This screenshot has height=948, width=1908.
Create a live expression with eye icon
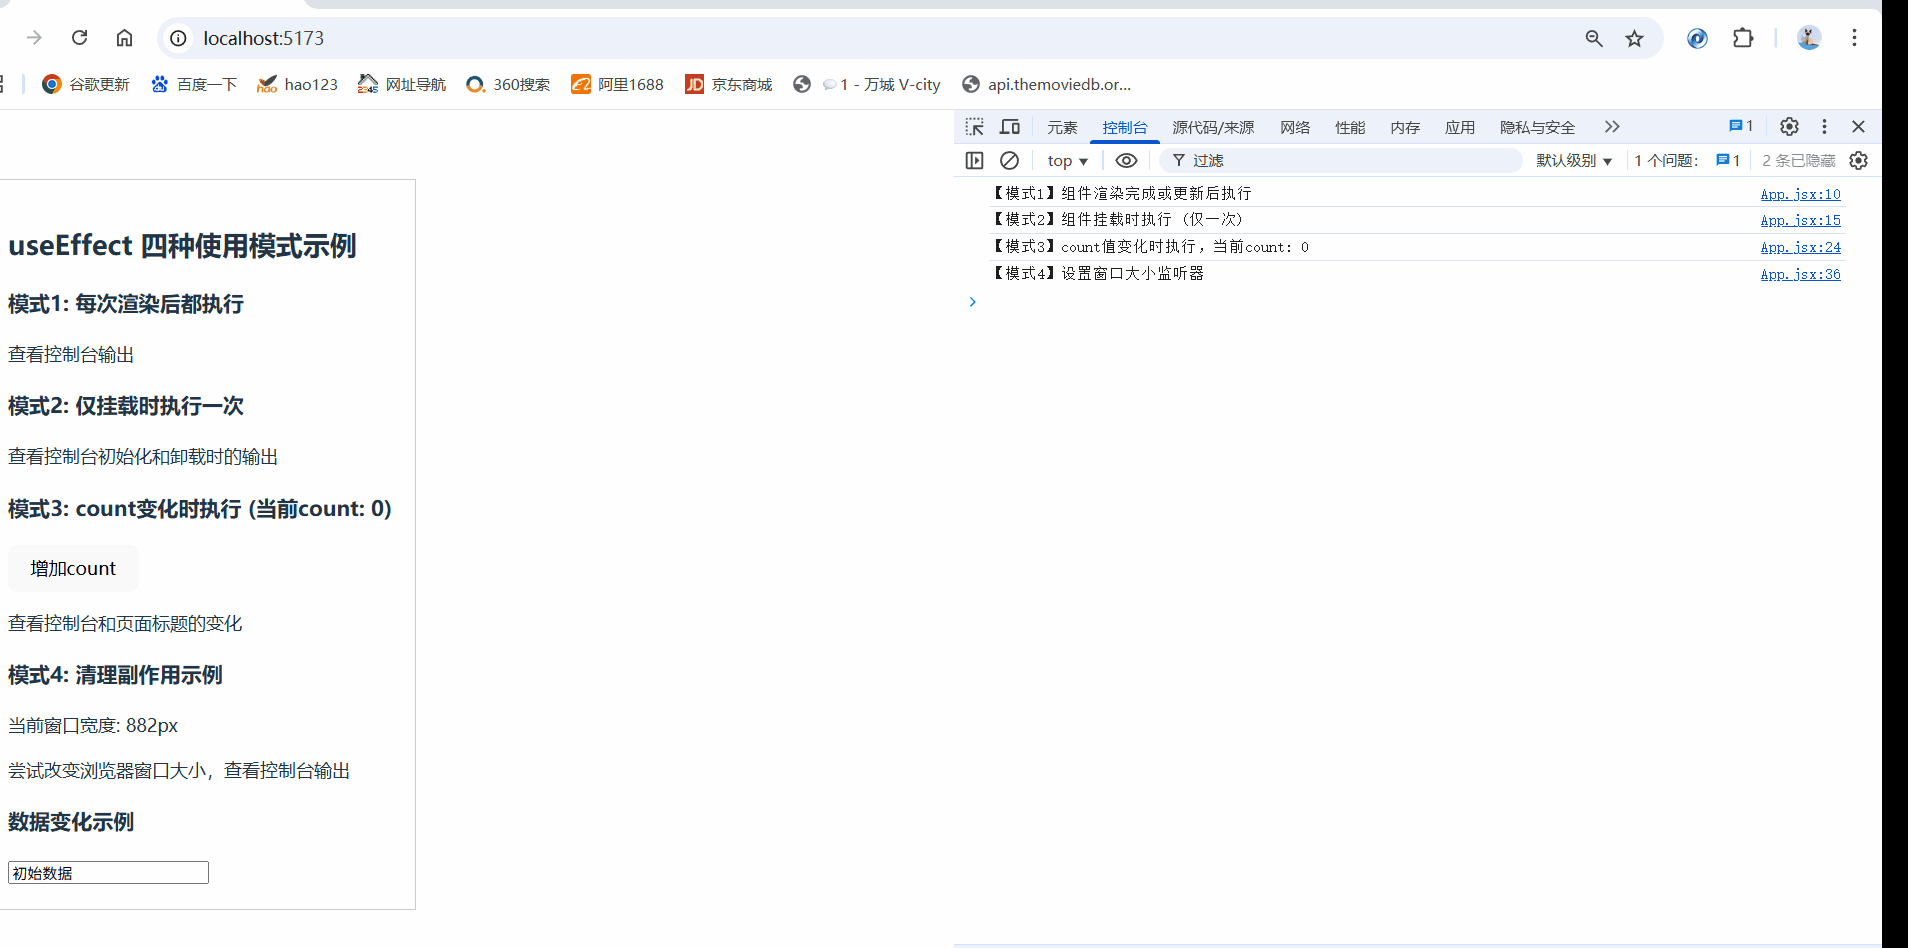tap(1126, 161)
